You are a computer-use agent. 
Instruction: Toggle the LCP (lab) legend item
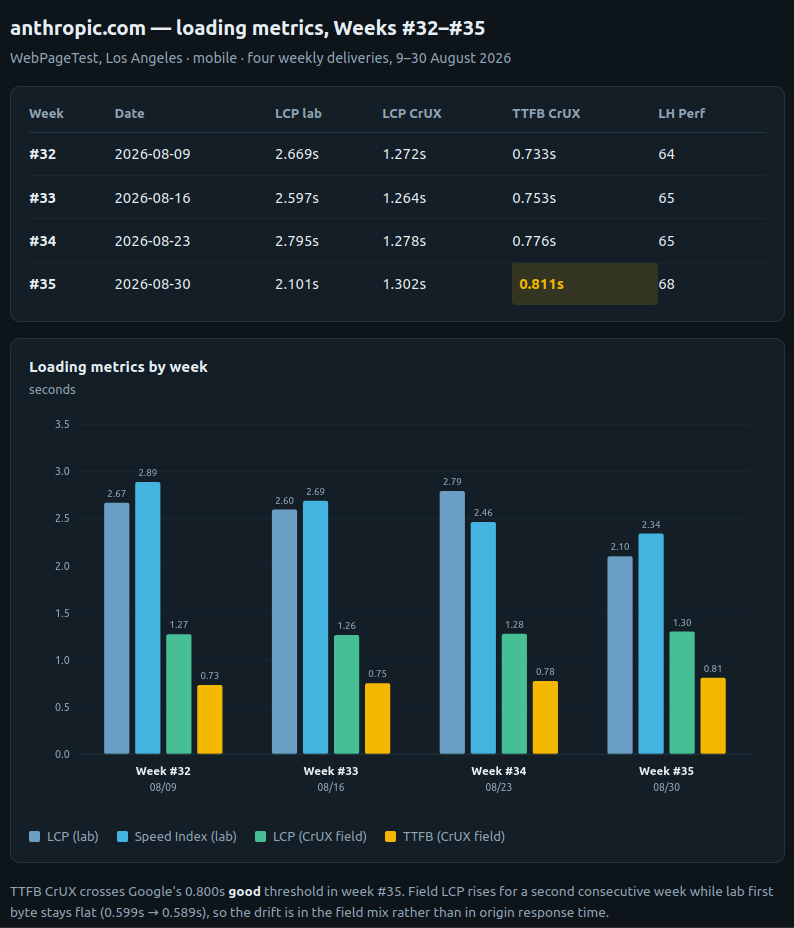click(x=64, y=836)
